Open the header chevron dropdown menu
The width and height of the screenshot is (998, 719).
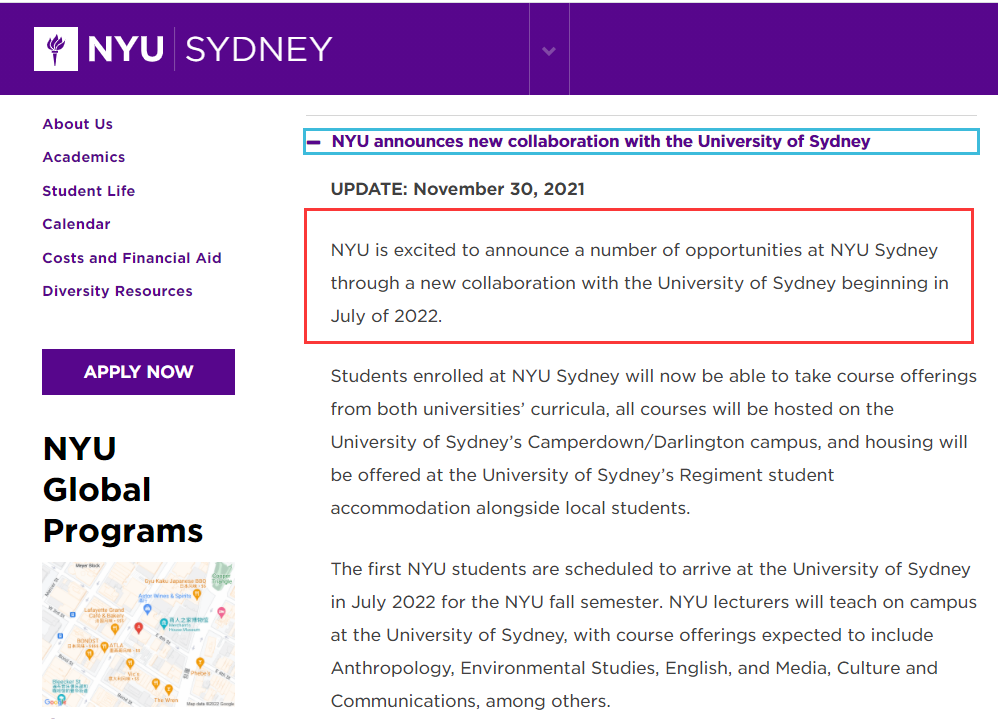click(x=548, y=50)
